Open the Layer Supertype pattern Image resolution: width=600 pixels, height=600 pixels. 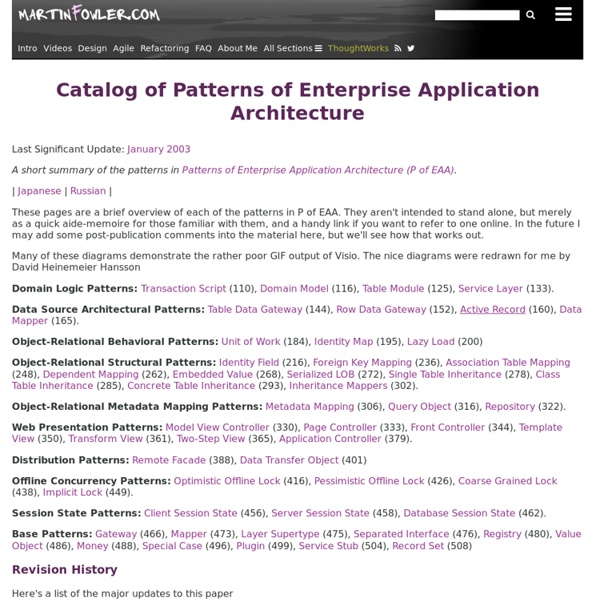280,534
